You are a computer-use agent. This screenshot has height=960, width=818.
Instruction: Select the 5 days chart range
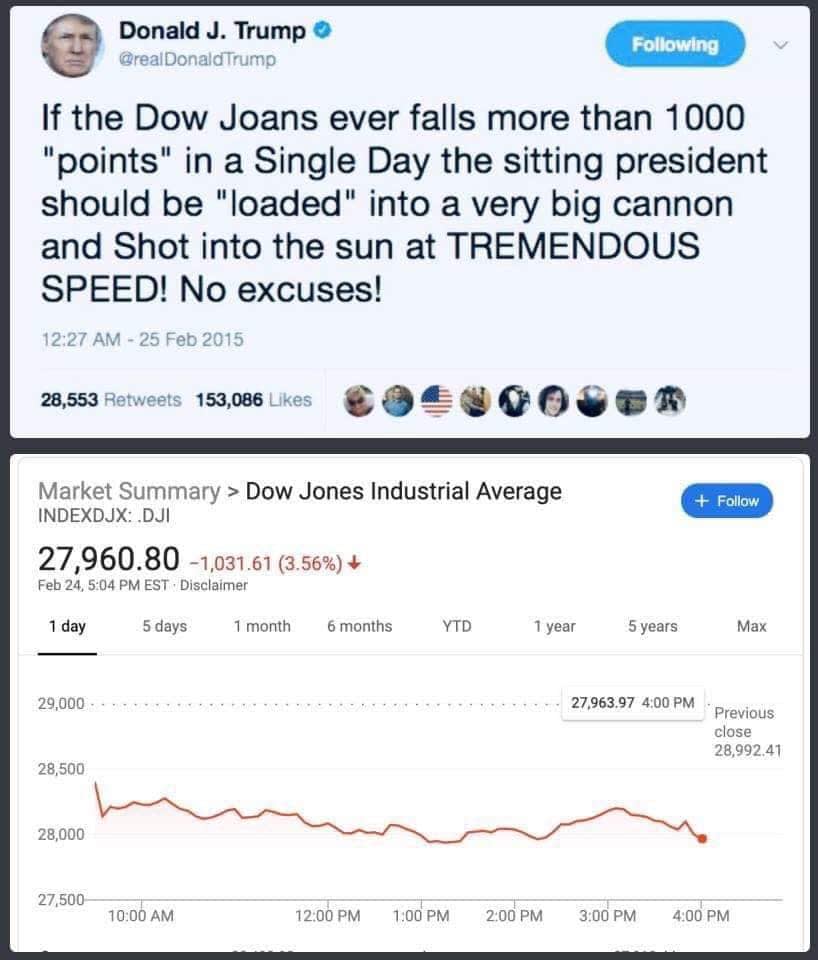[x=165, y=626]
